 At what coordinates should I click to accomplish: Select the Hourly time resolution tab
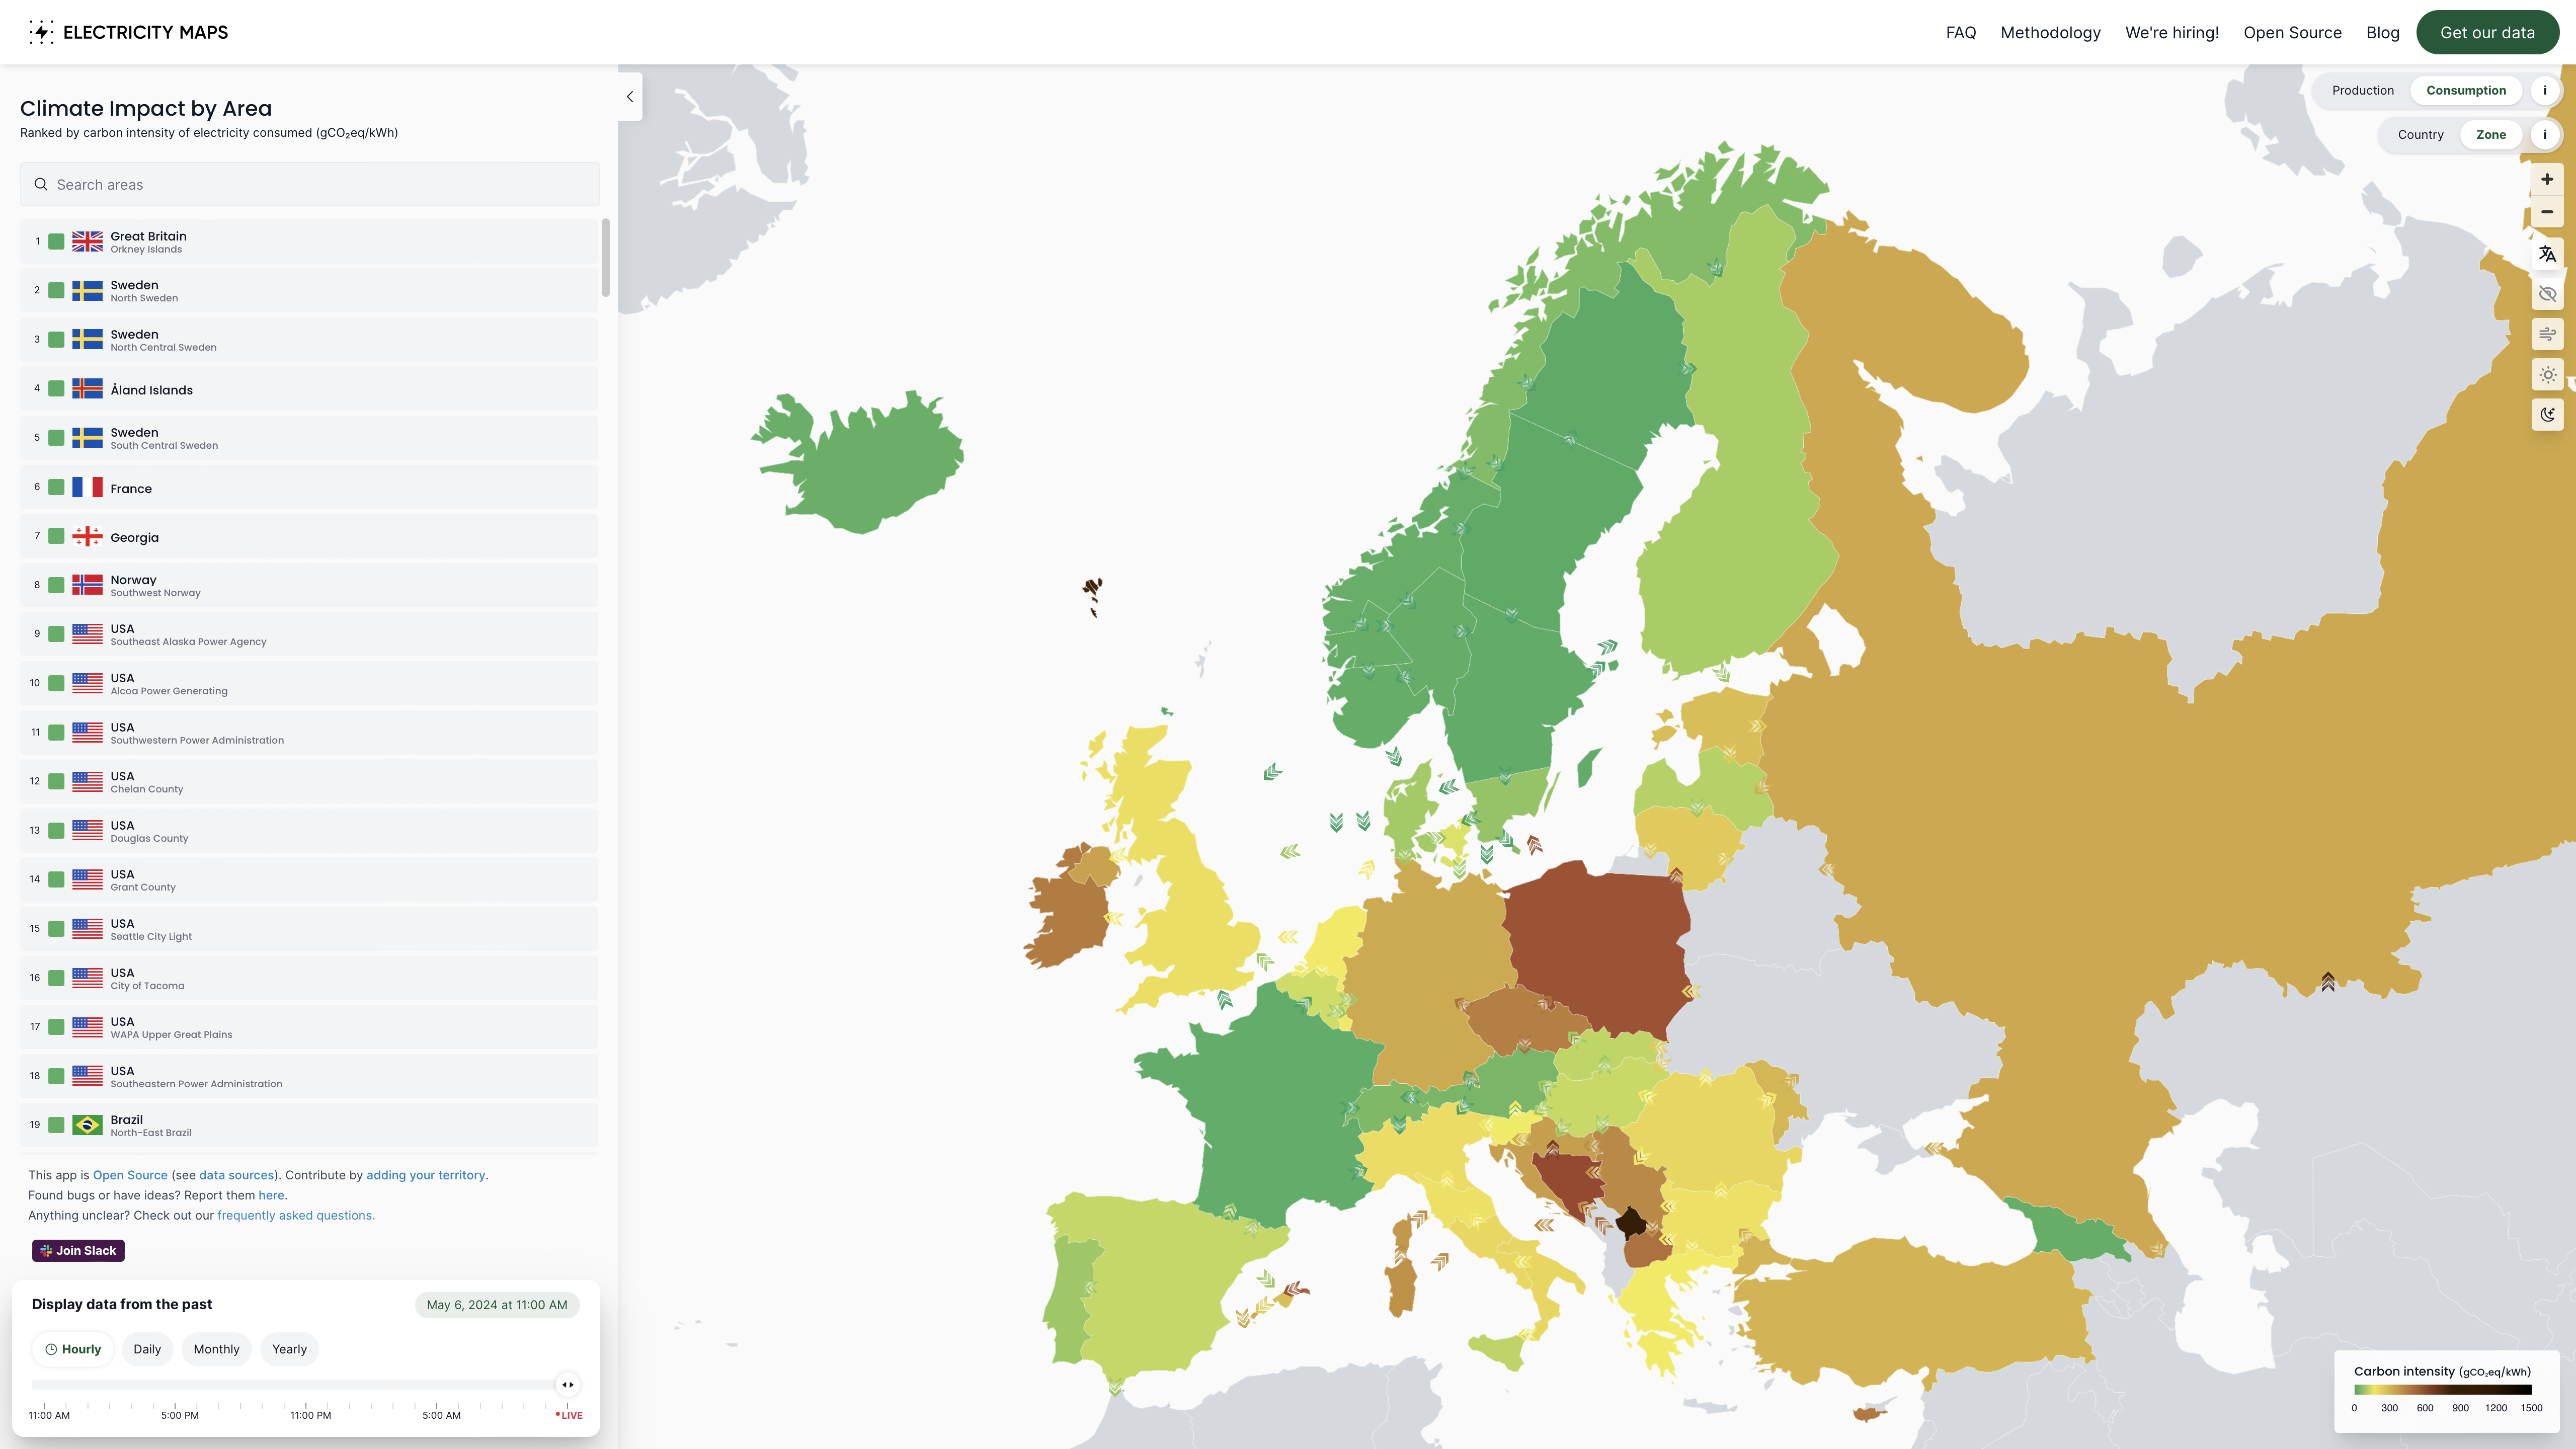(x=72, y=1348)
